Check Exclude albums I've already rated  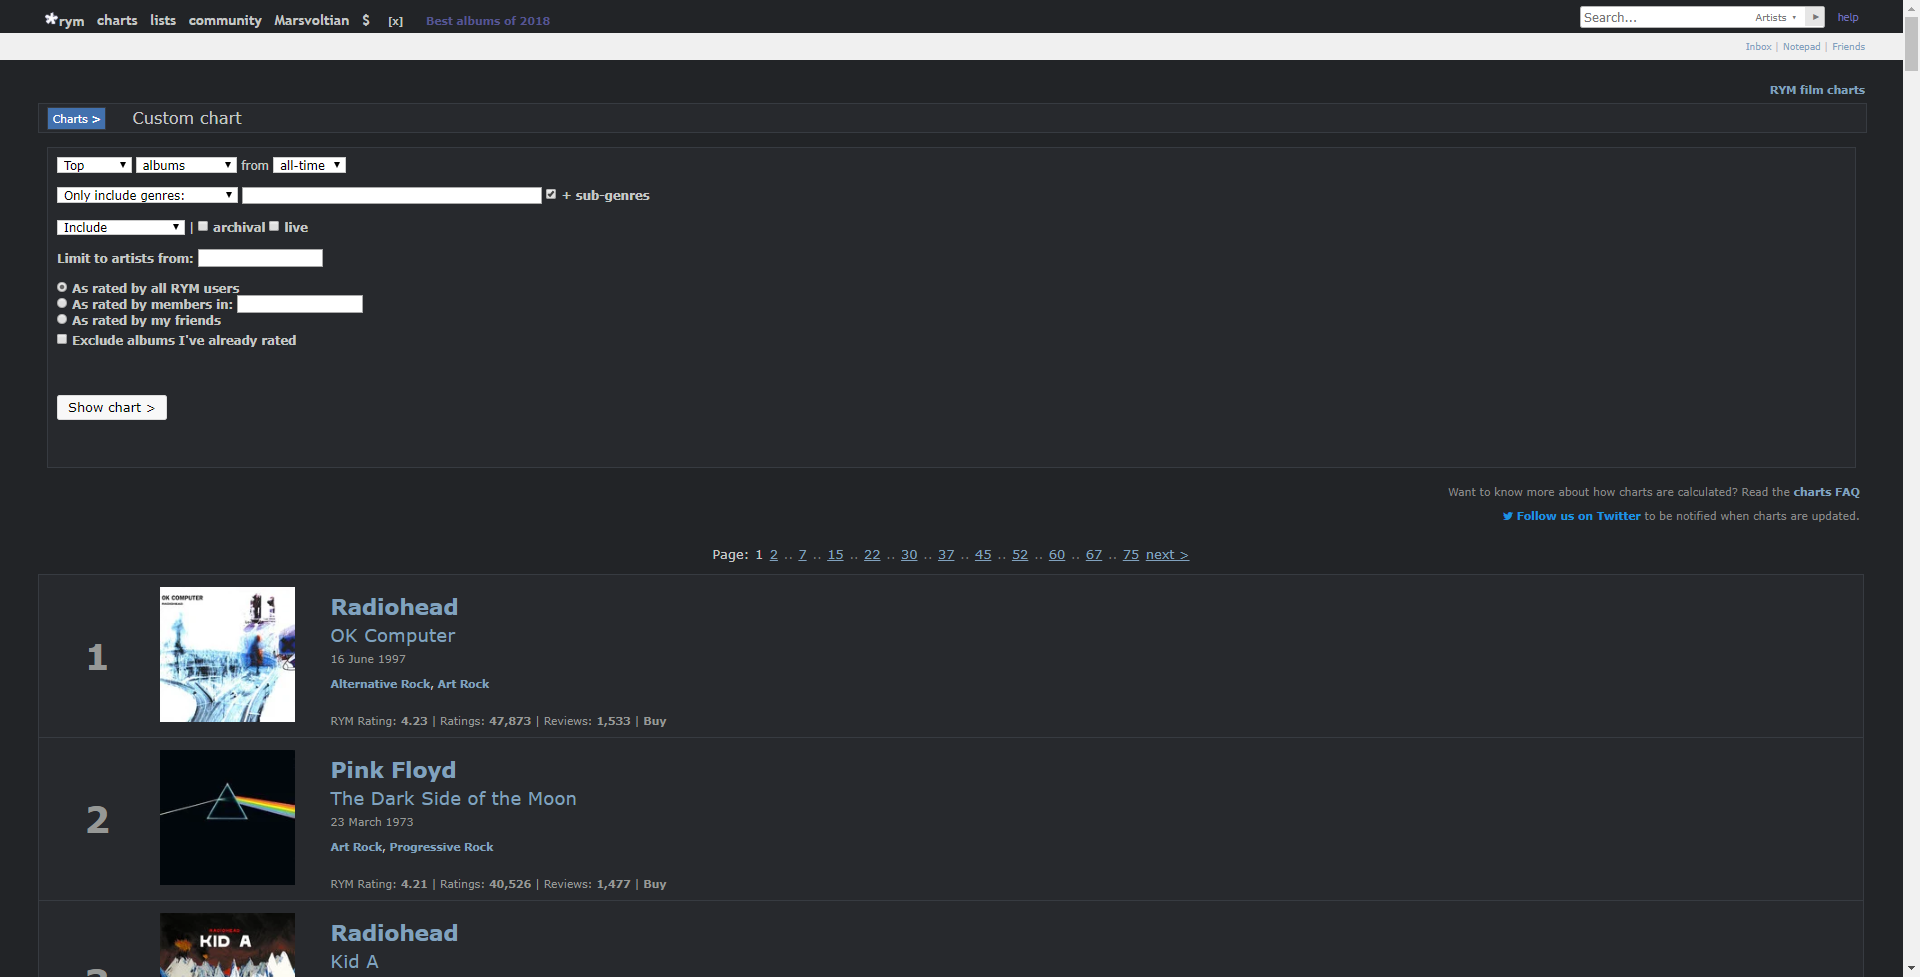[x=62, y=339]
